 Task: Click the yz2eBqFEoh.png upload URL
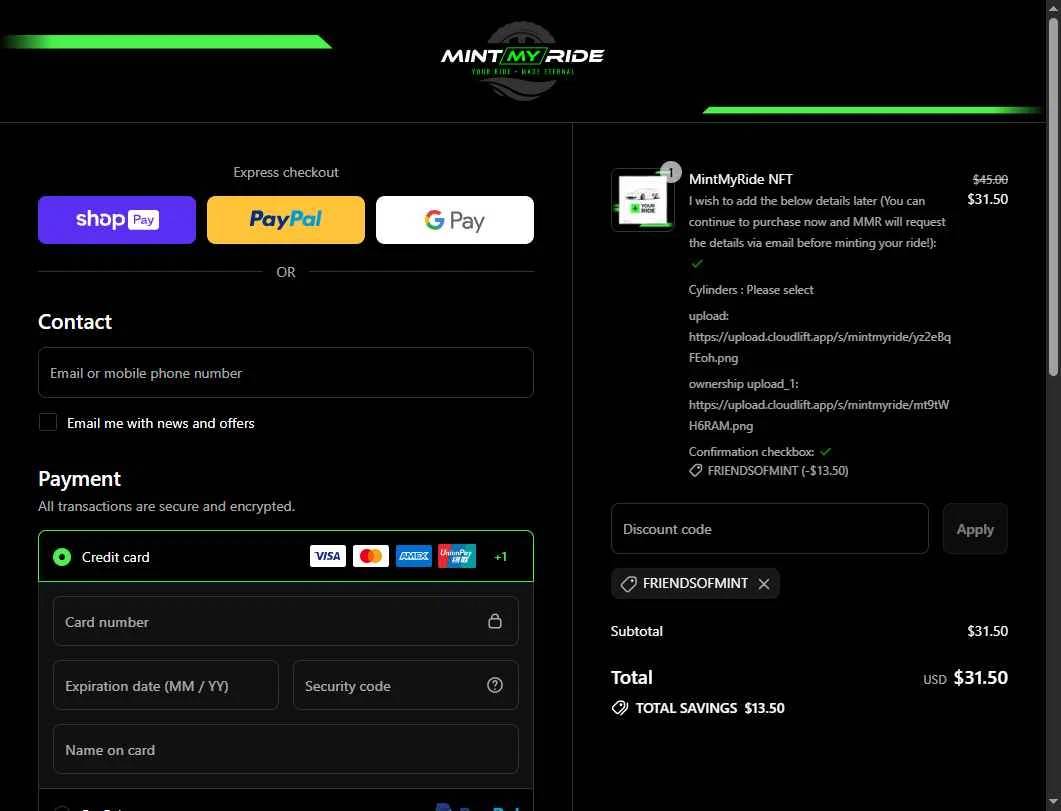tap(819, 347)
